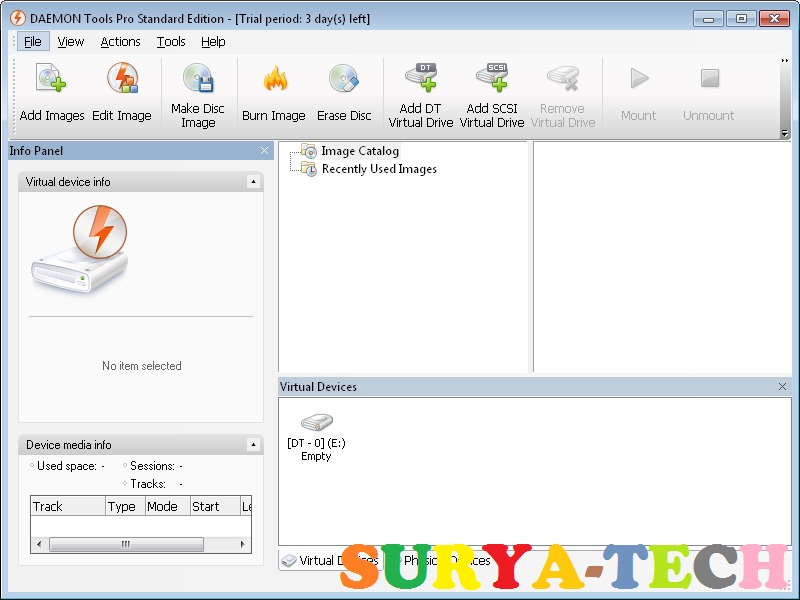Click the Mount play icon

click(639, 78)
